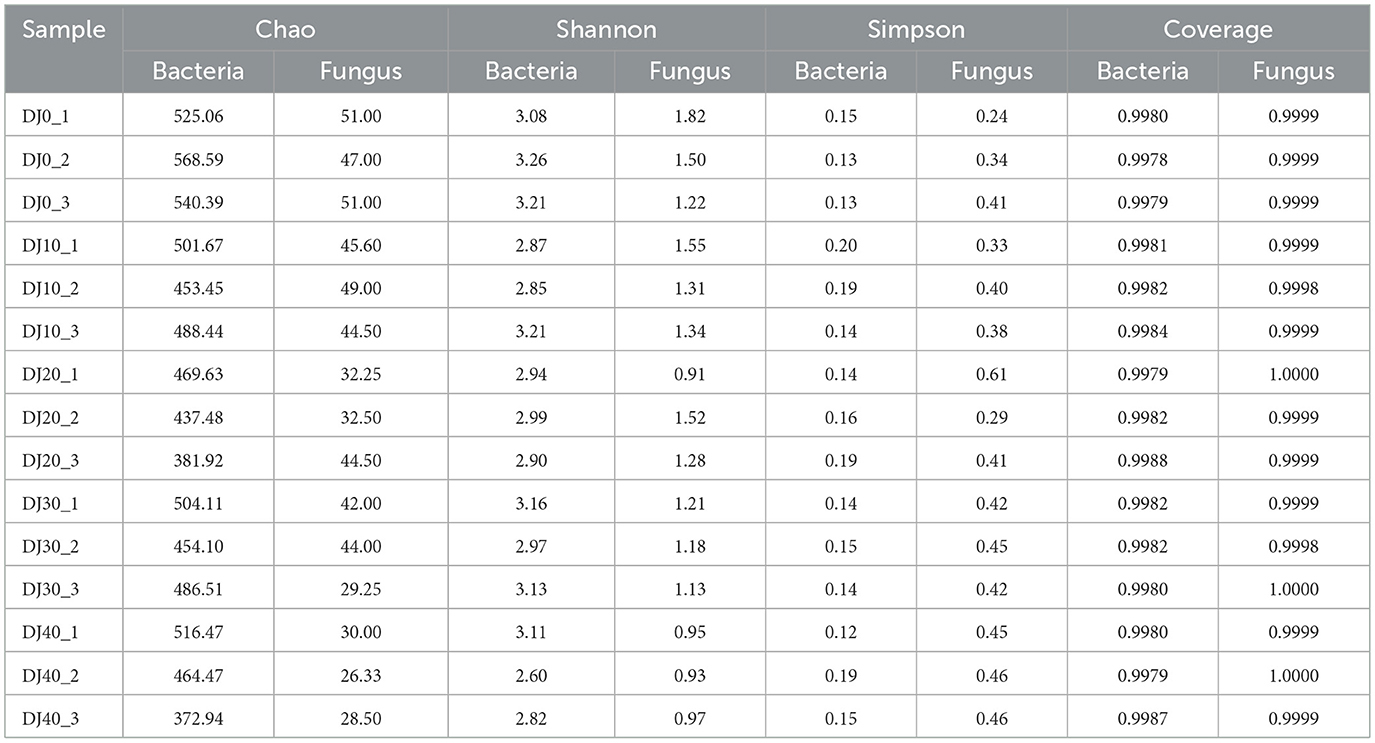Click the Fungus subheader under Coverage
The height and width of the screenshot is (743, 1375).
[x=1294, y=71]
